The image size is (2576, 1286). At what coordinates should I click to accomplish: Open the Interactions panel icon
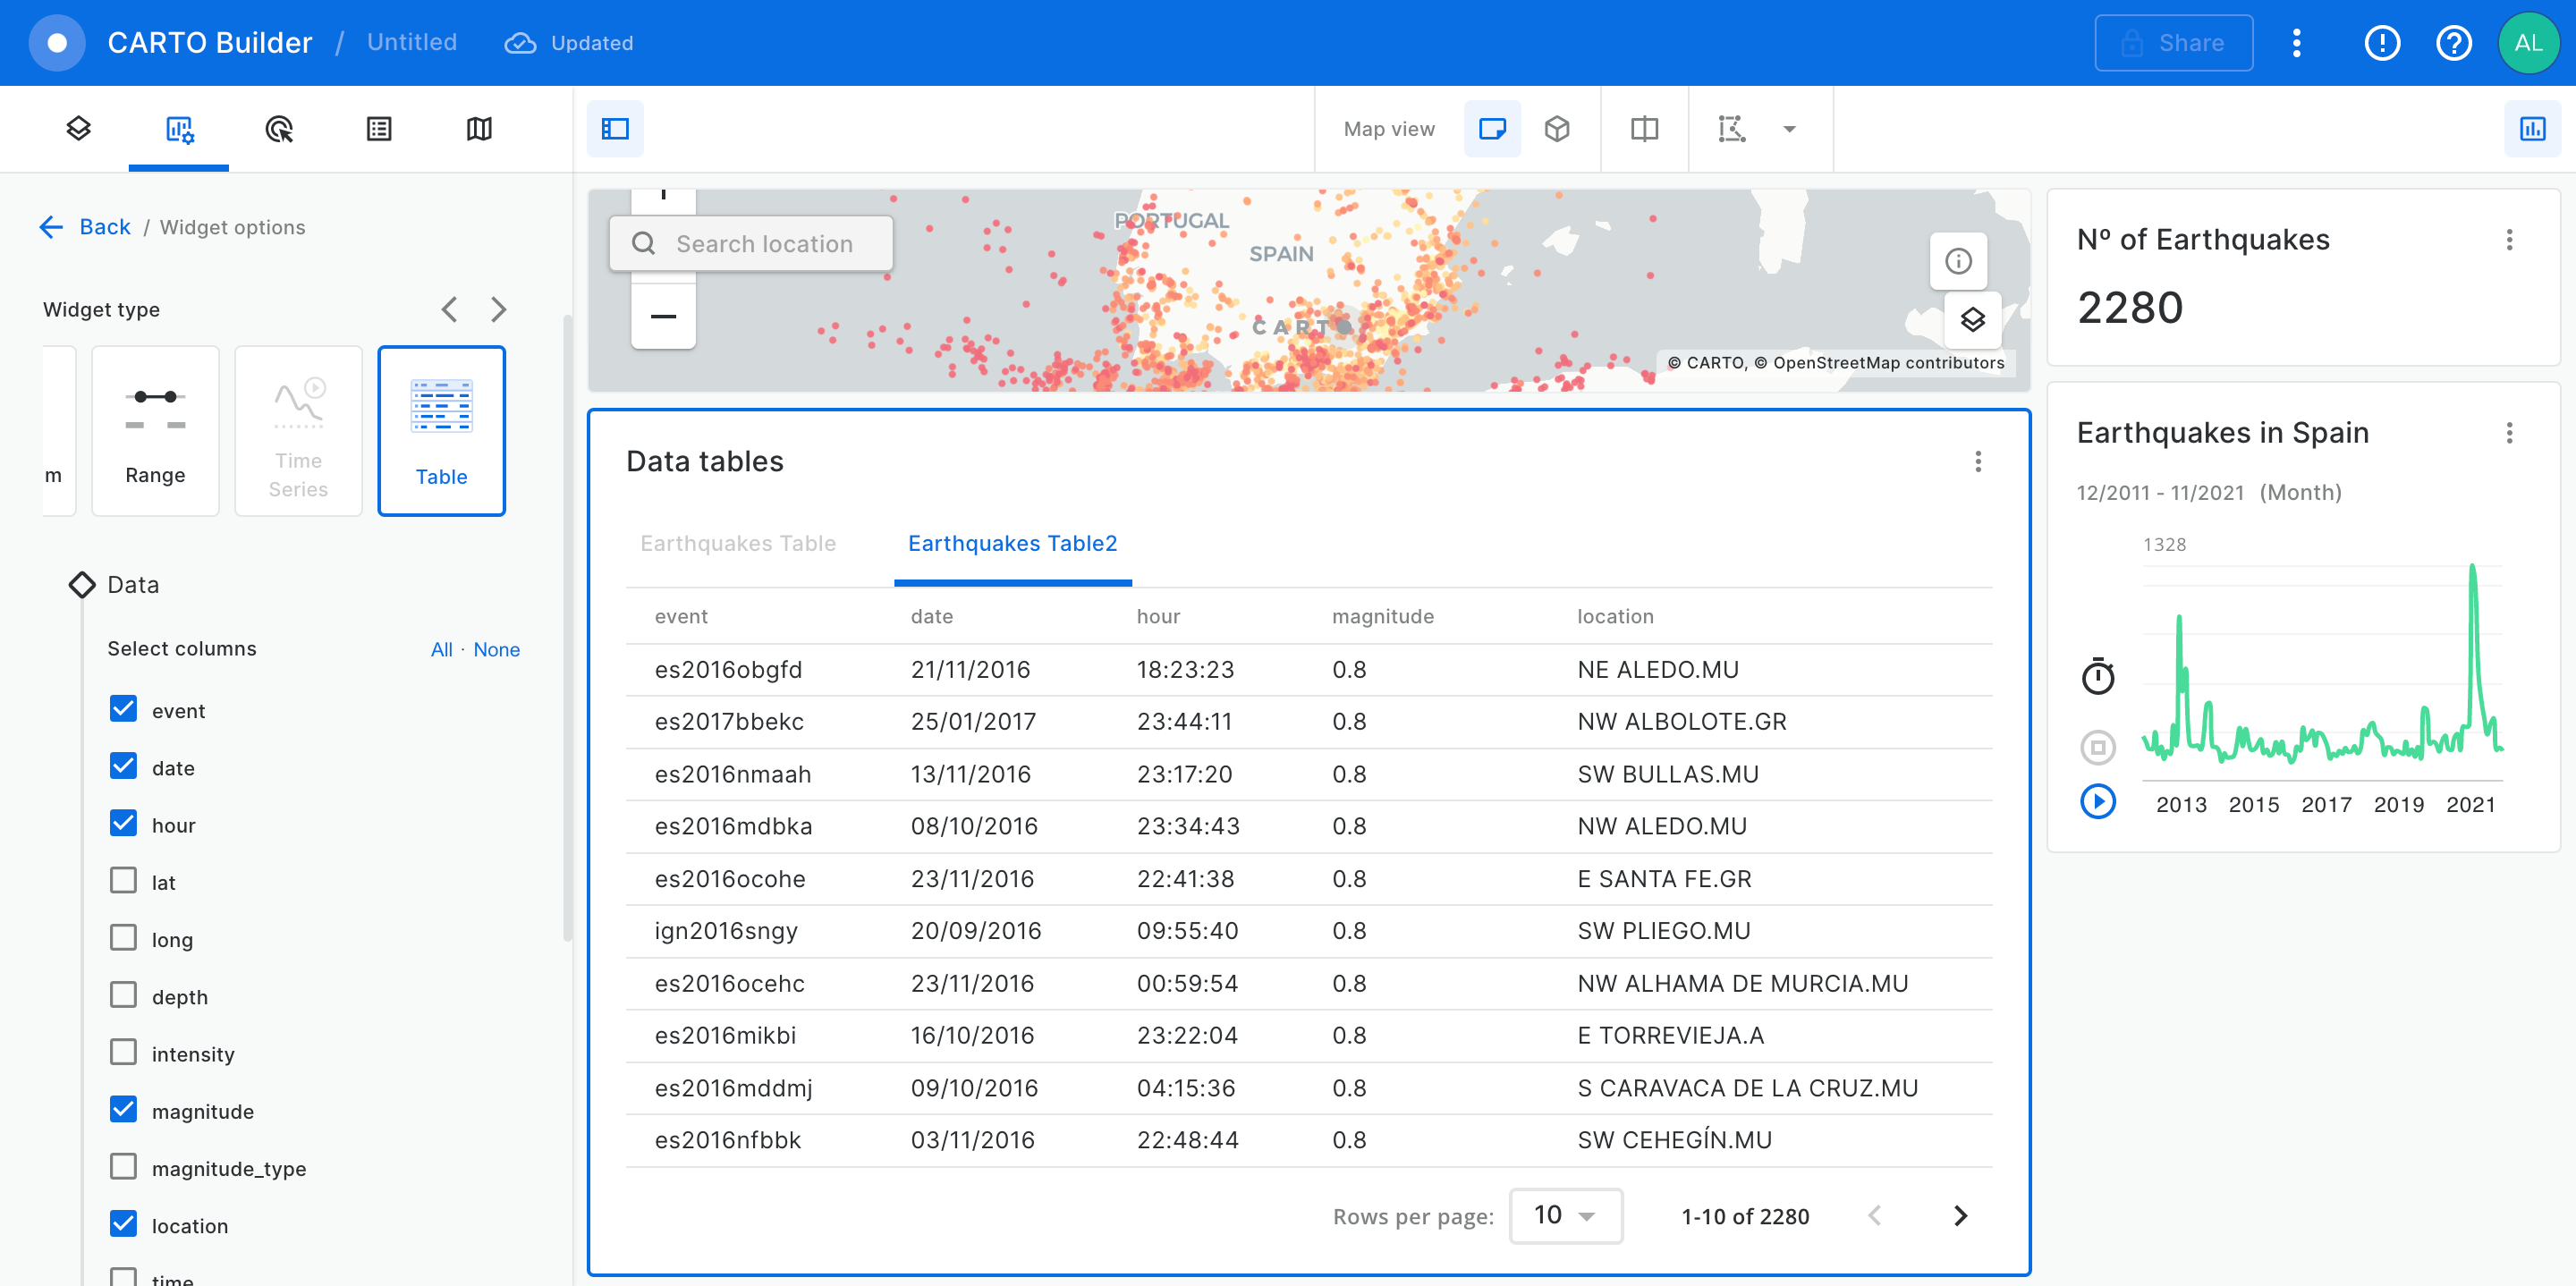(279, 128)
